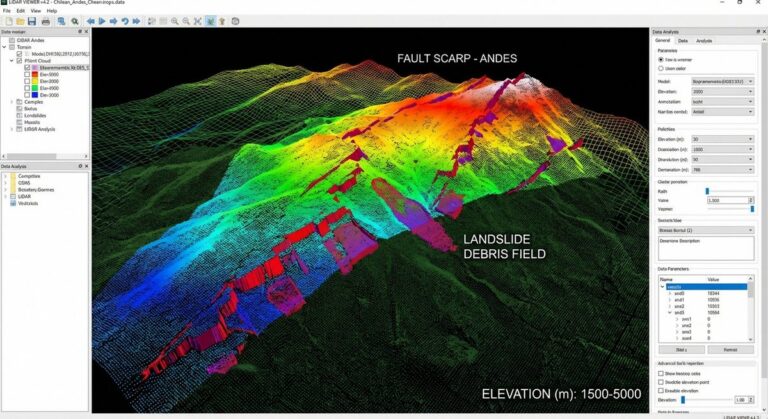Undock the right Data Analysis panel with the pin icon
This screenshot has height=419, width=768.
click(758, 32)
